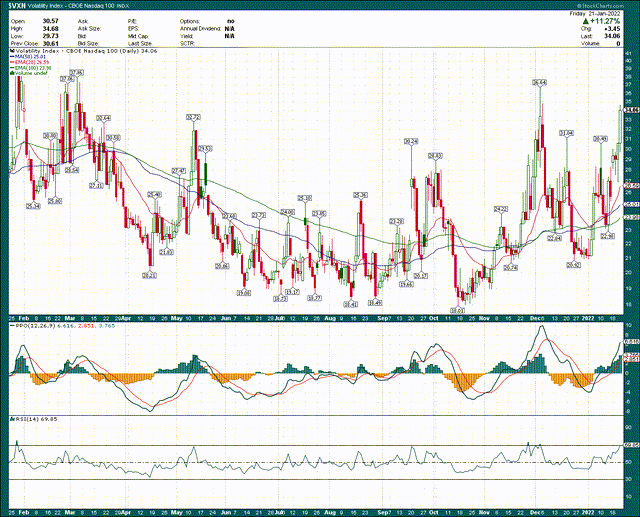
Task: Click the red EMA(20) legend line swatch
Action: [x=12, y=62]
